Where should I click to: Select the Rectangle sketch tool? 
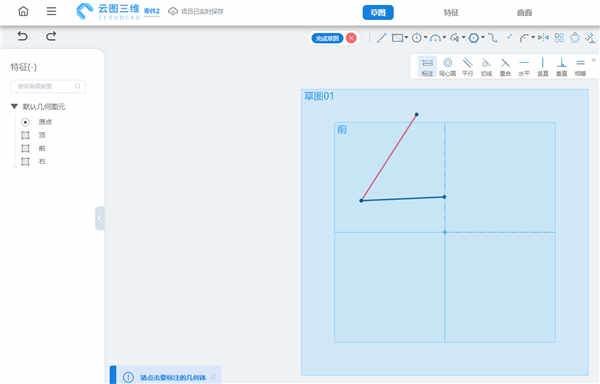[398, 38]
